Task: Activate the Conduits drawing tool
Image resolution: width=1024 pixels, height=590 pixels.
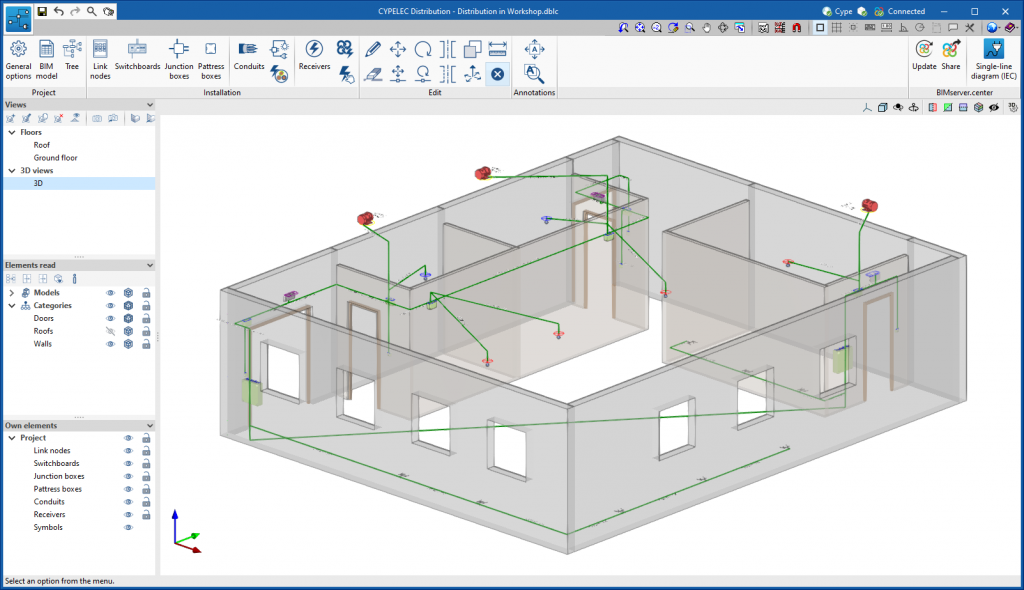Action: (x=249, y=55)
